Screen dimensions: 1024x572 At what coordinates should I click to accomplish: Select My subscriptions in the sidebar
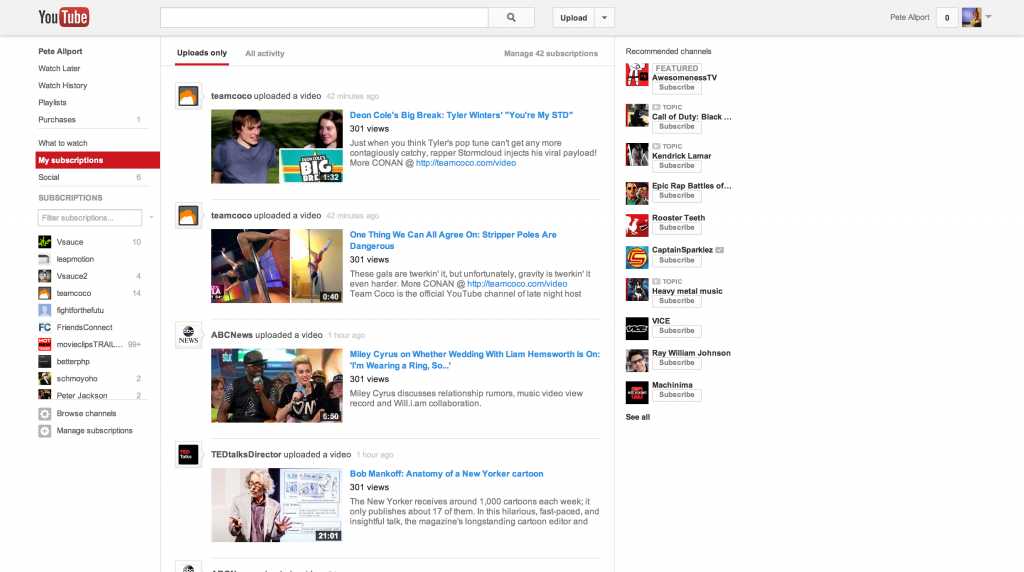[x=97, y=160]
